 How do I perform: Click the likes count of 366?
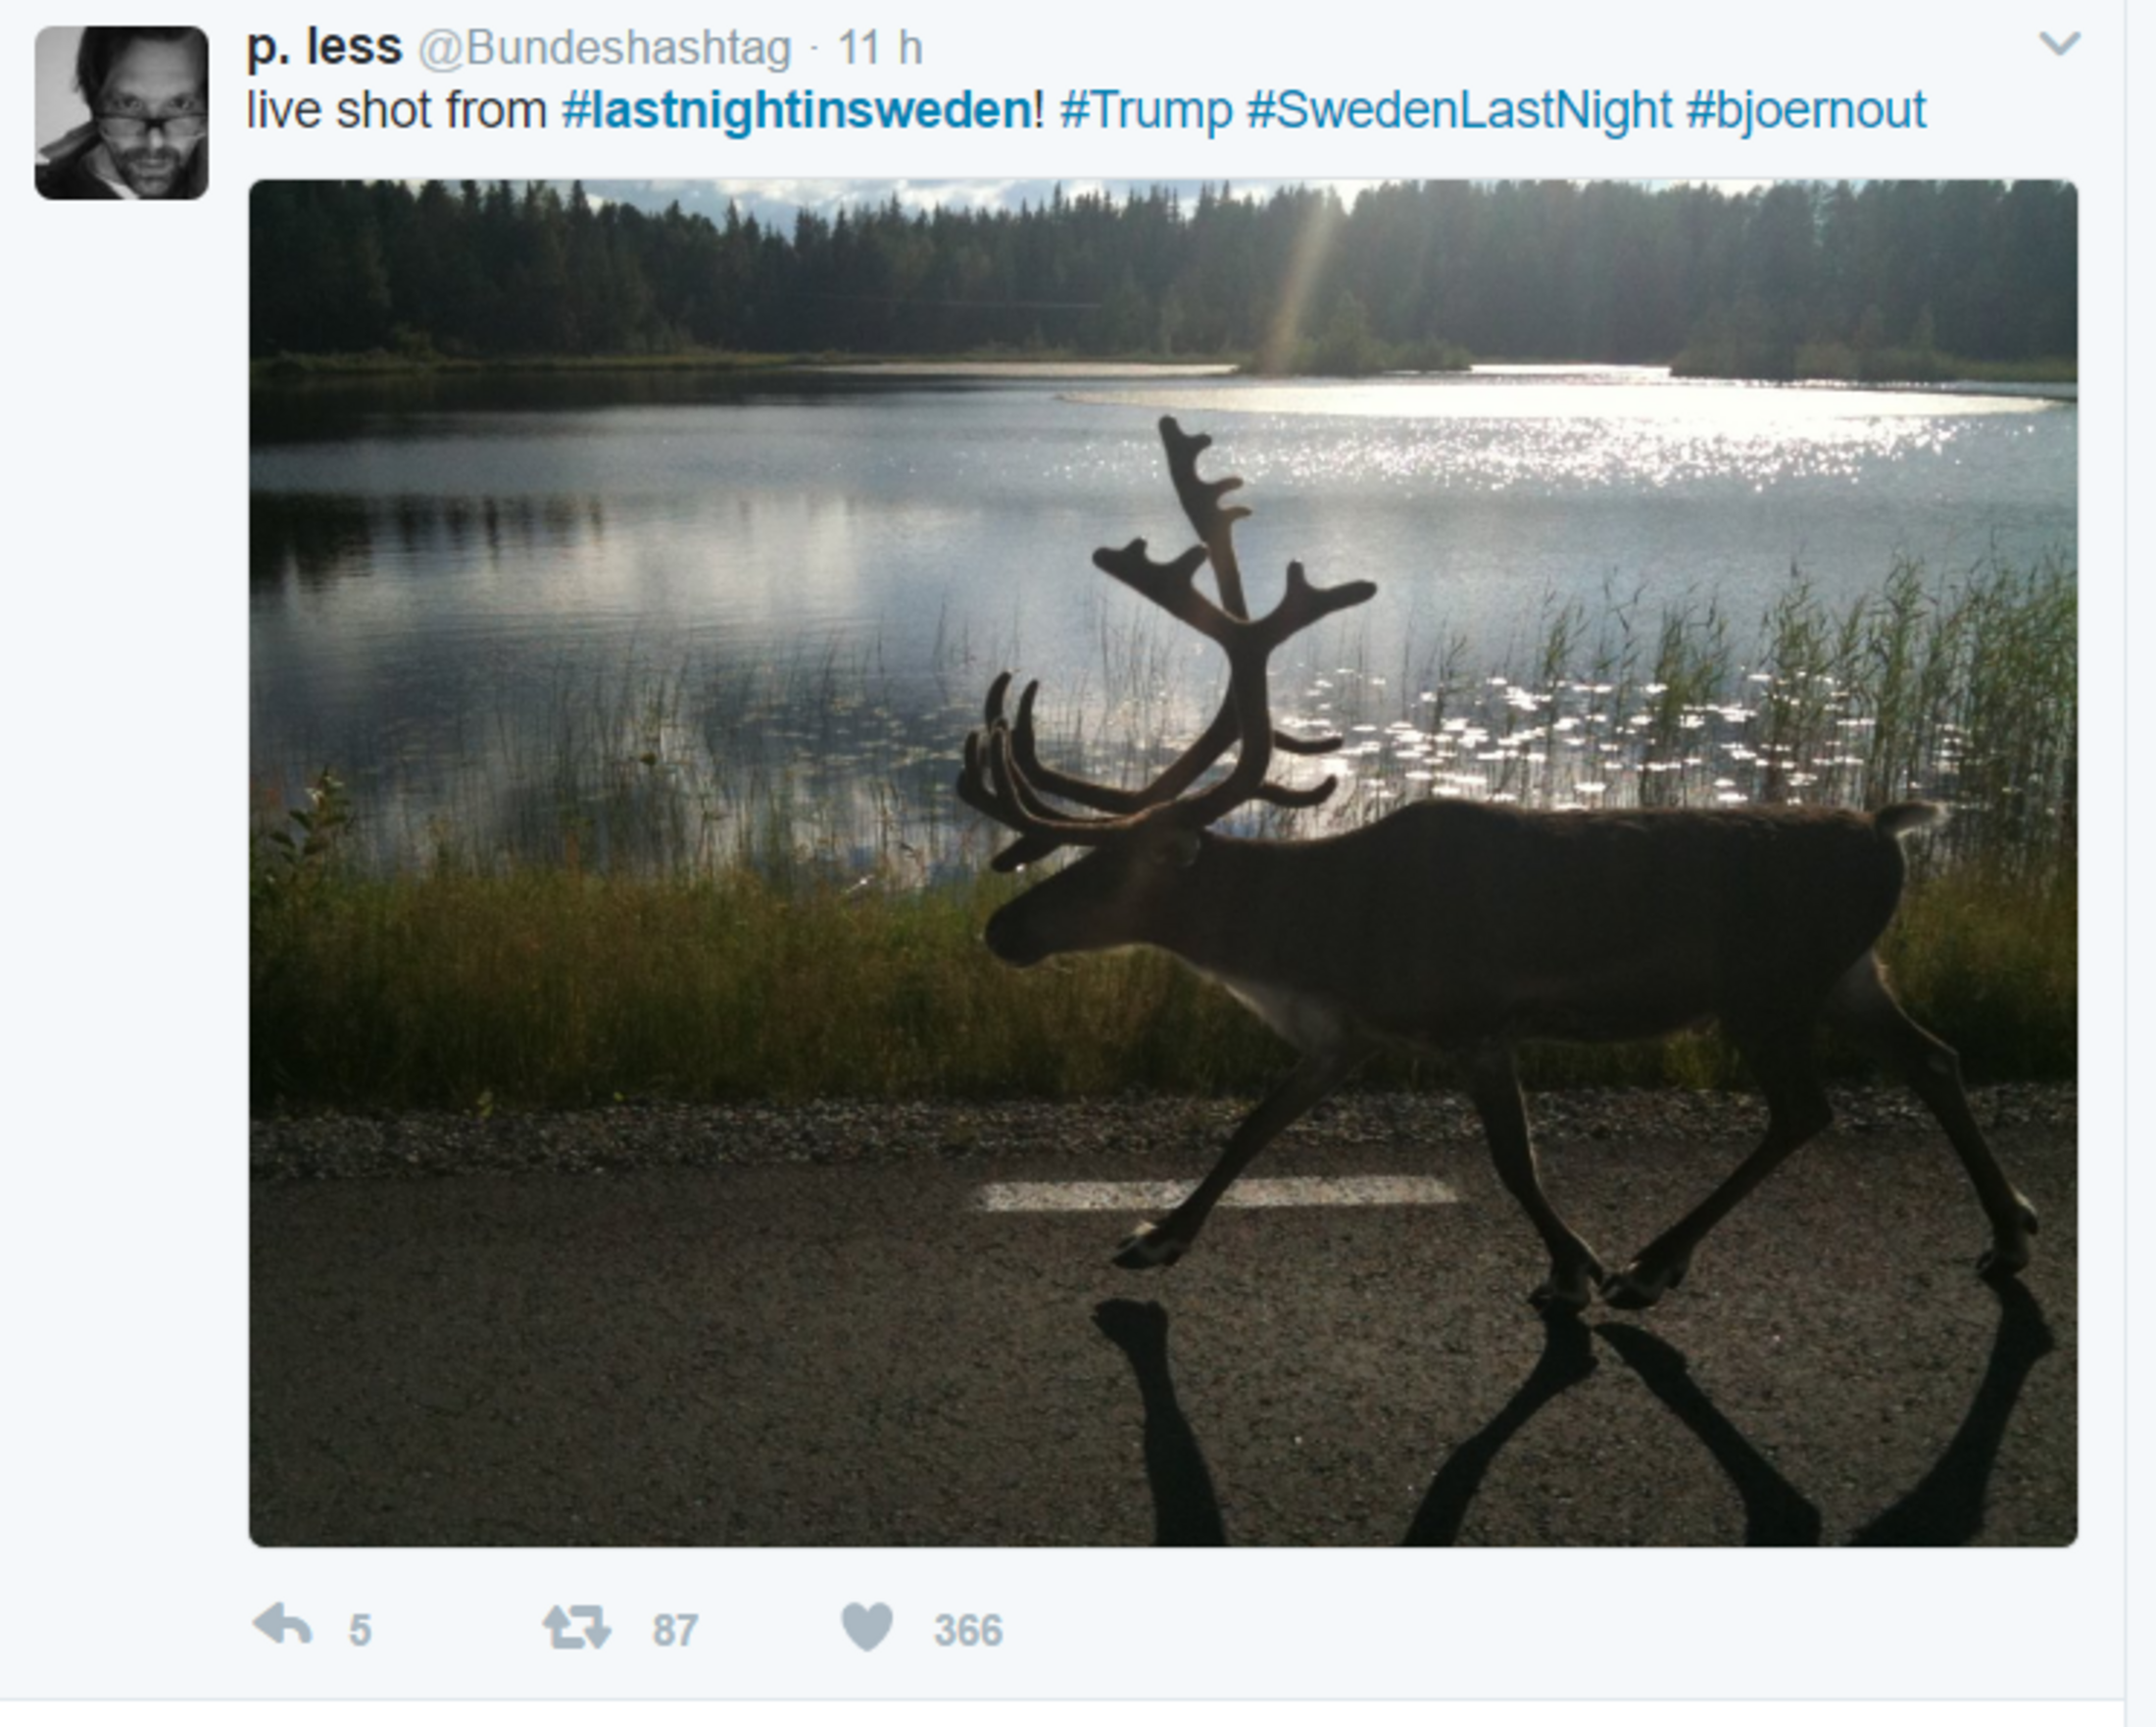(x=967, y=1630)
